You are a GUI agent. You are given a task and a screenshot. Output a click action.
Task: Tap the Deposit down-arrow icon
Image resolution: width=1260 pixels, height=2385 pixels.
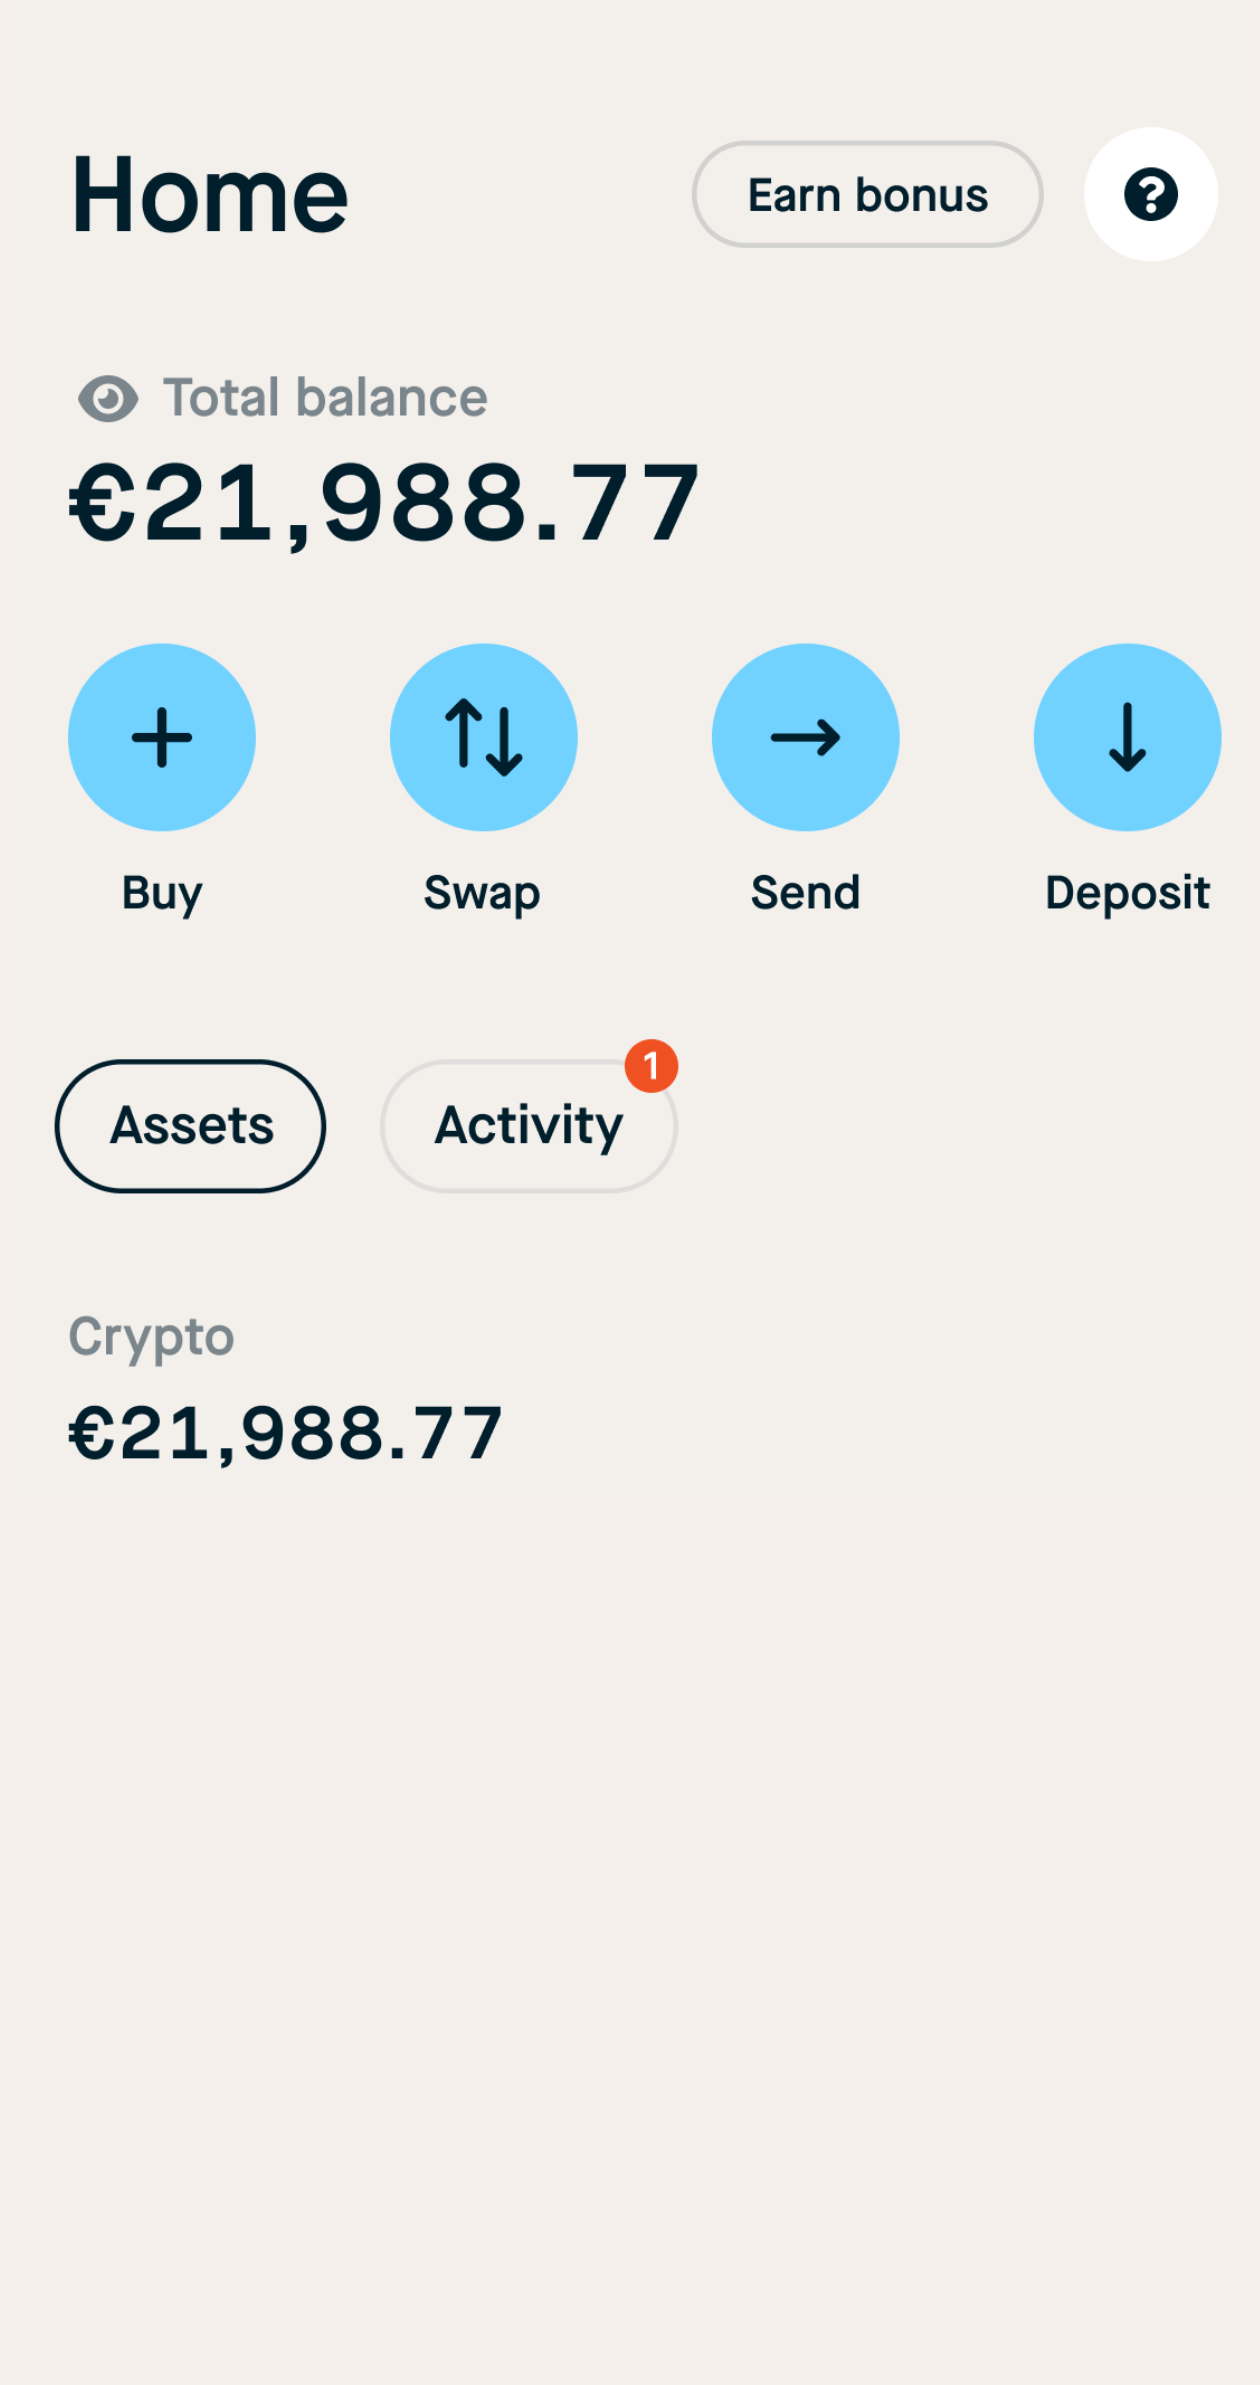[x=1127, y=737]
